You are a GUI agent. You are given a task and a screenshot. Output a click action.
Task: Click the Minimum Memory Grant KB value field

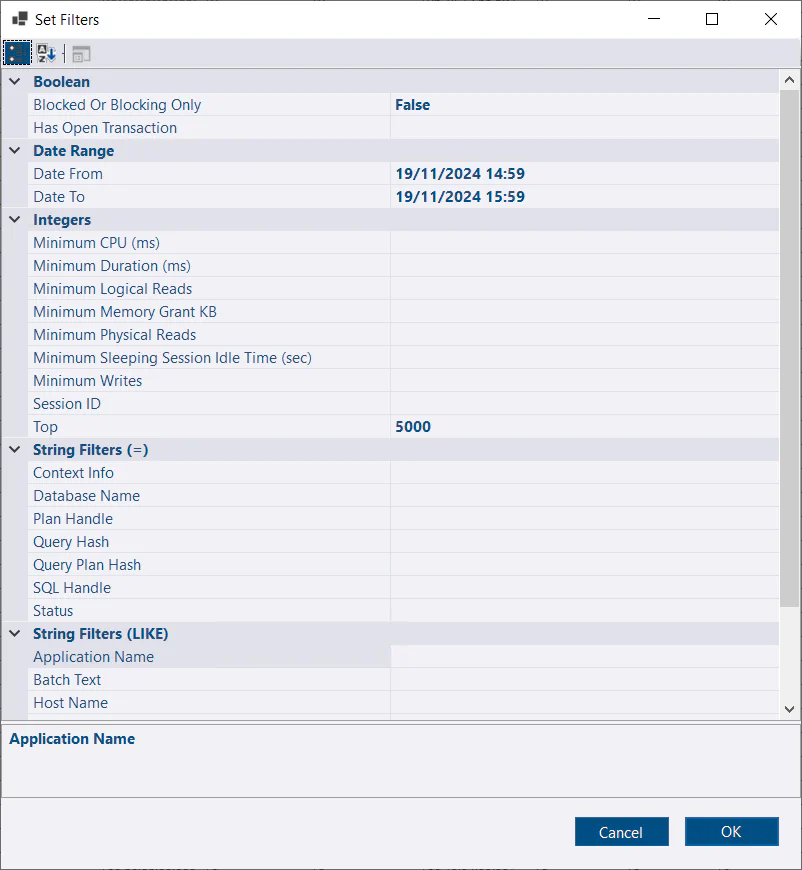tap(584, 312)
